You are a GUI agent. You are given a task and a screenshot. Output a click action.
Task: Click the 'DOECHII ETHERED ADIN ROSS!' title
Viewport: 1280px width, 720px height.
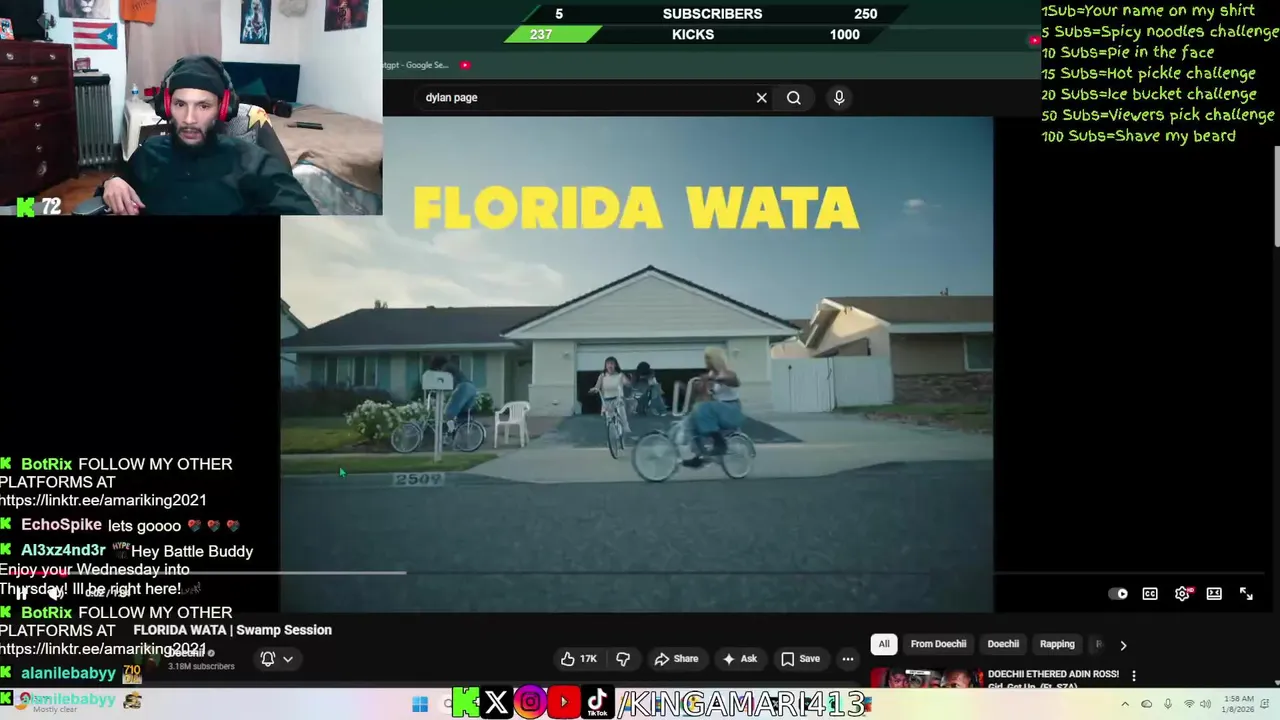click(1053, 674)
